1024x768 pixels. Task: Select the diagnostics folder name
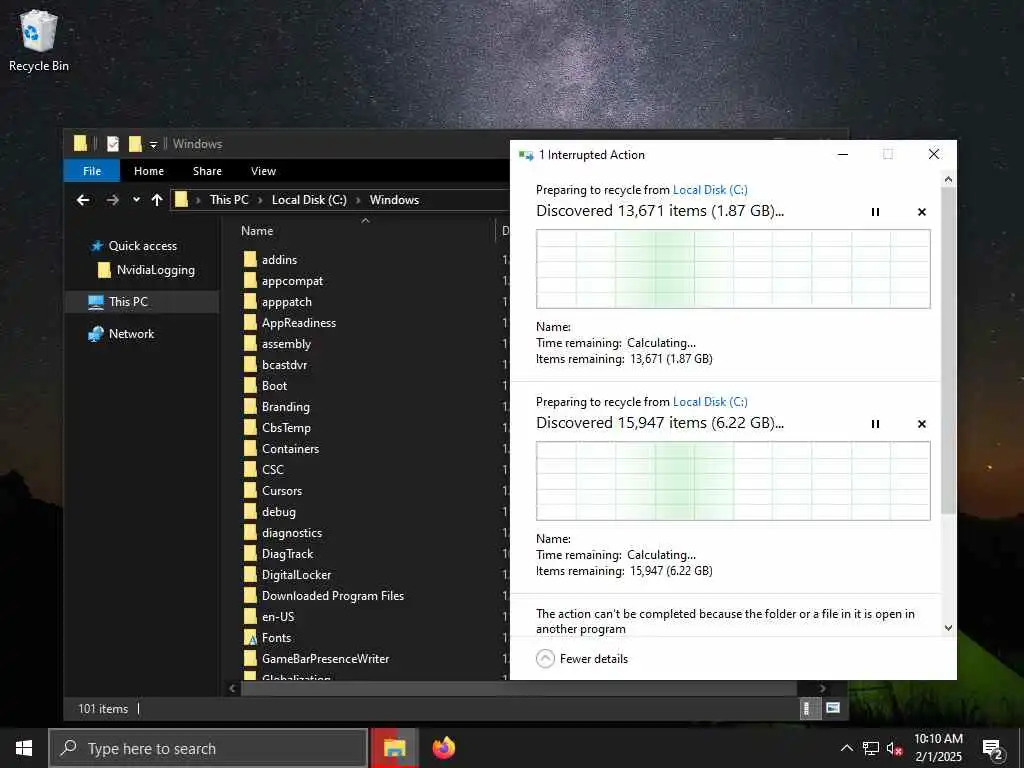(292, 533)
